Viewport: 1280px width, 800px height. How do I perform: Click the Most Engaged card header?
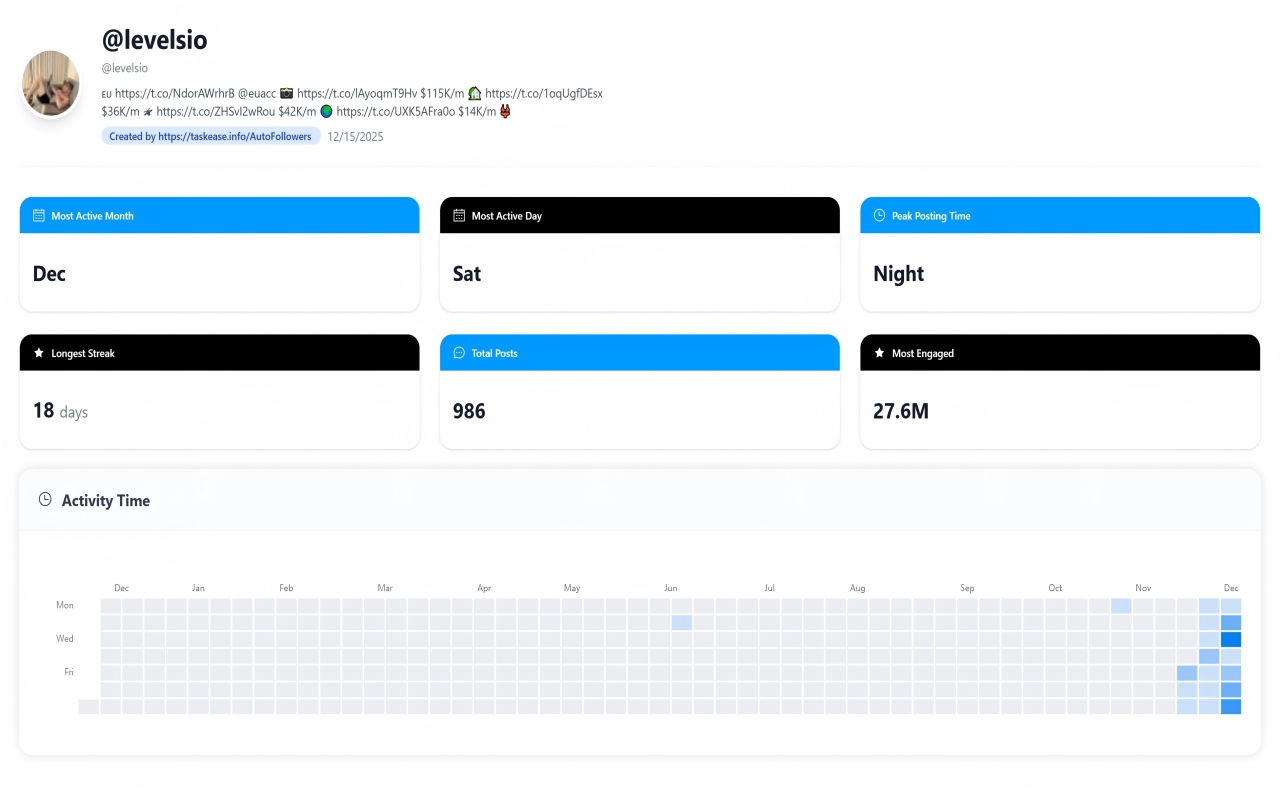click(x=1059, y=353)
